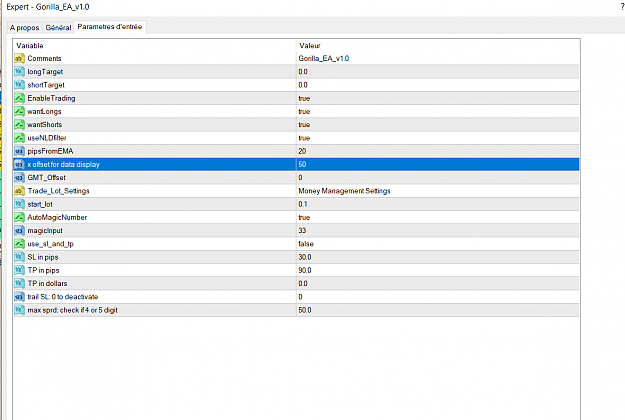Select the AutoMagicNumber variable name

point(57,217)
